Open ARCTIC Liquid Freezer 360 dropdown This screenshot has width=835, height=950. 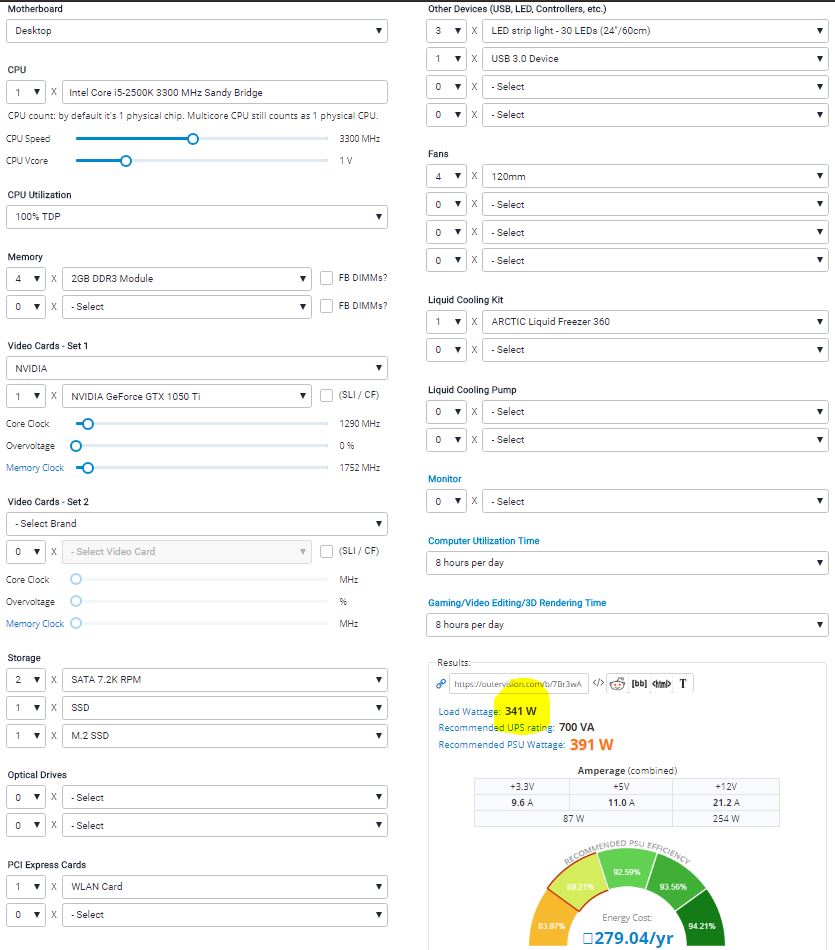(655, 322)
